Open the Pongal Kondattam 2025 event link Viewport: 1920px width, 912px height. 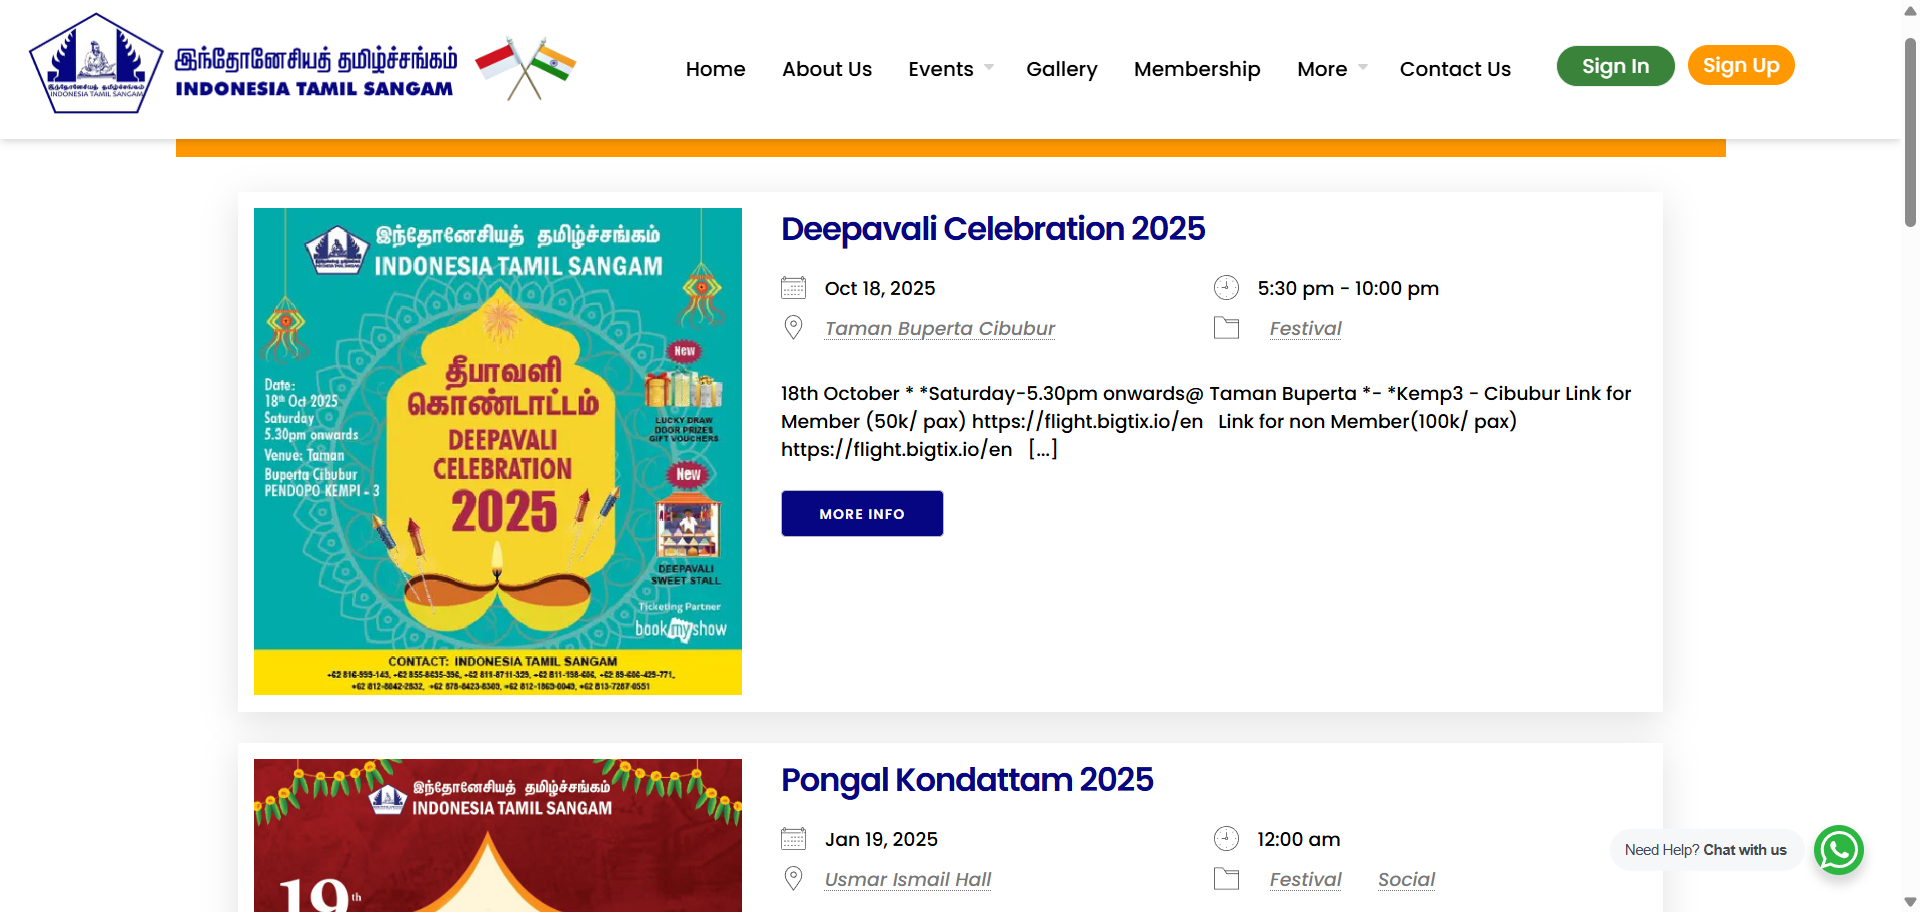click(966, 780)
